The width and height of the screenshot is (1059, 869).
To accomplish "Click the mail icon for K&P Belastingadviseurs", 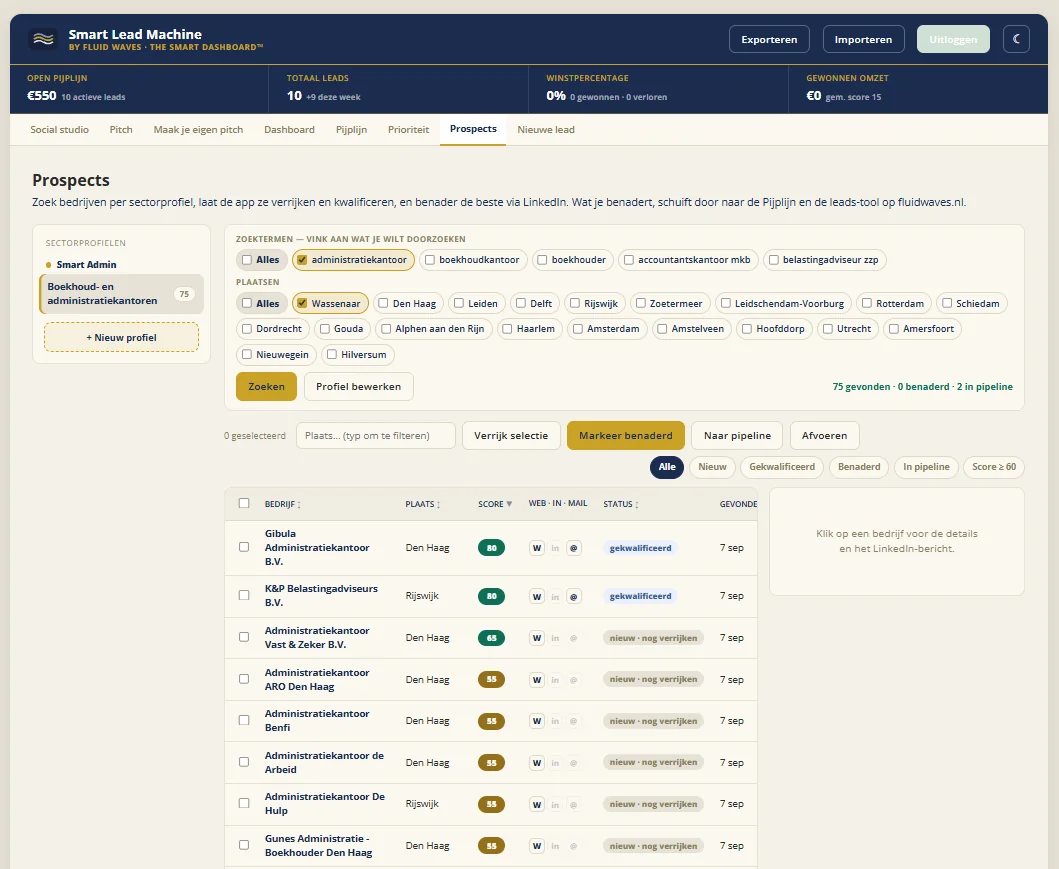I will point(573,596).
